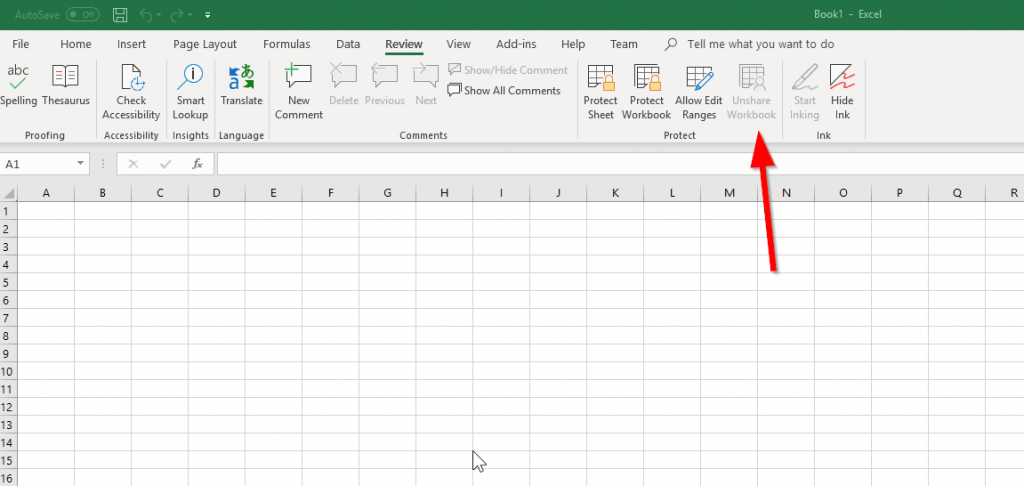
Task: Add a New Comment
Action: click(299, 91)
